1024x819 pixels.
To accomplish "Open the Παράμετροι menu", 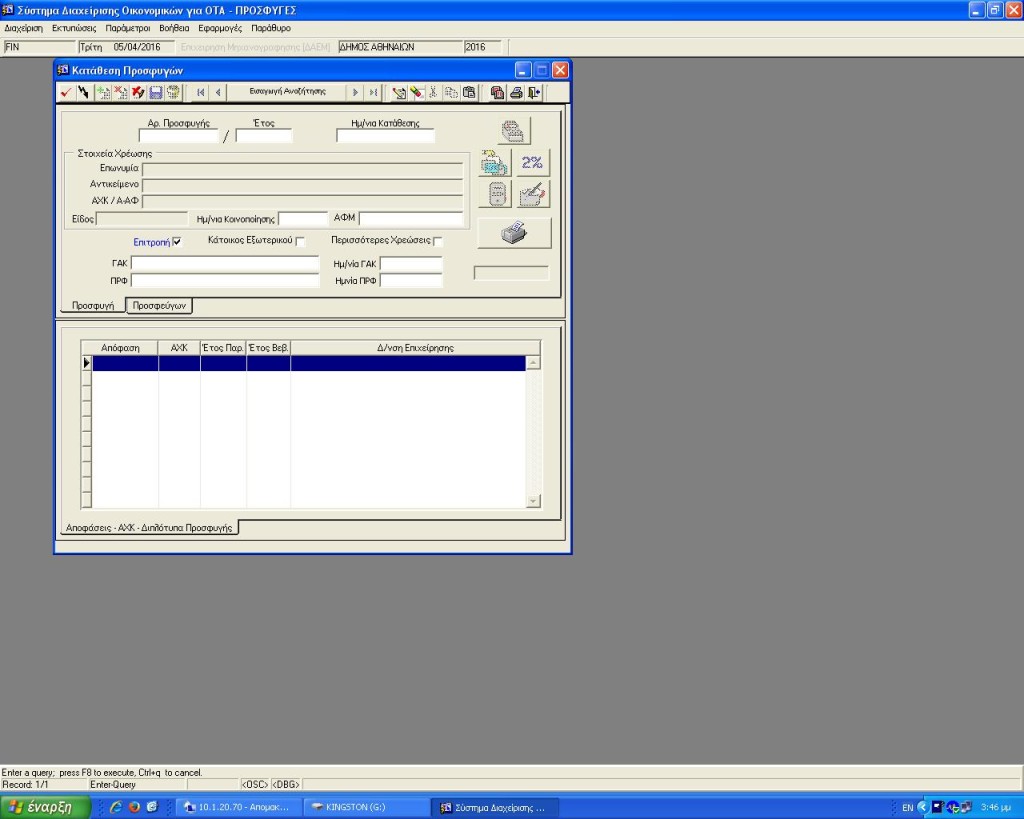I will click(128, 28).
